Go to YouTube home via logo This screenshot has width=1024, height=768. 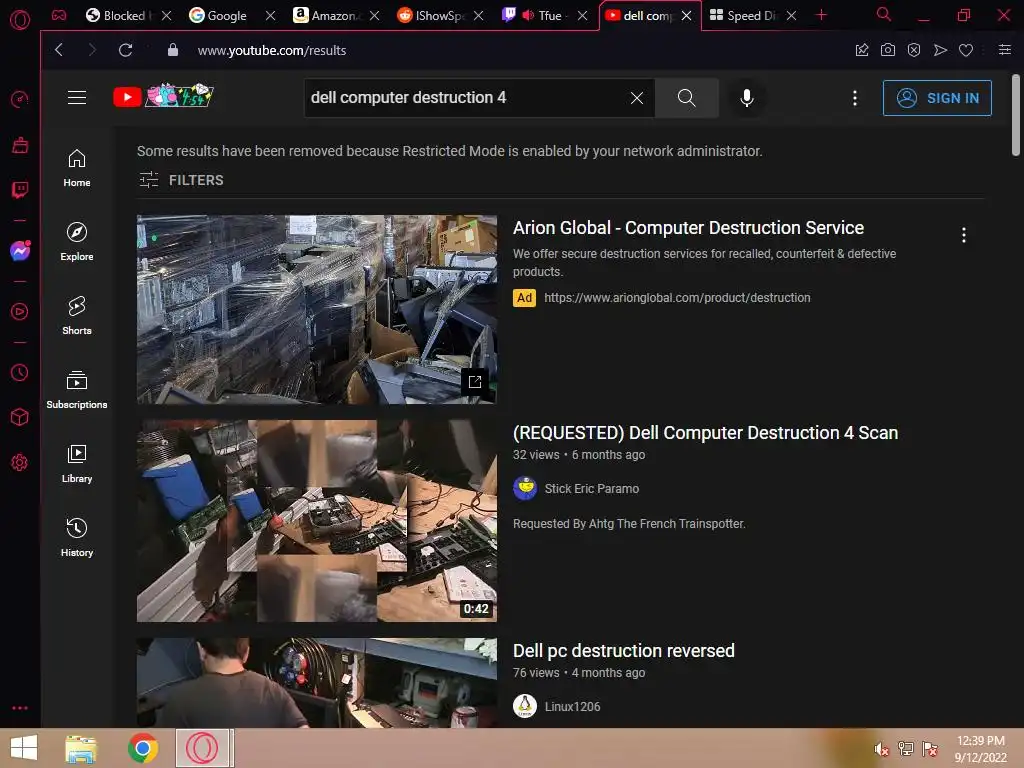(x=163, y=97)
